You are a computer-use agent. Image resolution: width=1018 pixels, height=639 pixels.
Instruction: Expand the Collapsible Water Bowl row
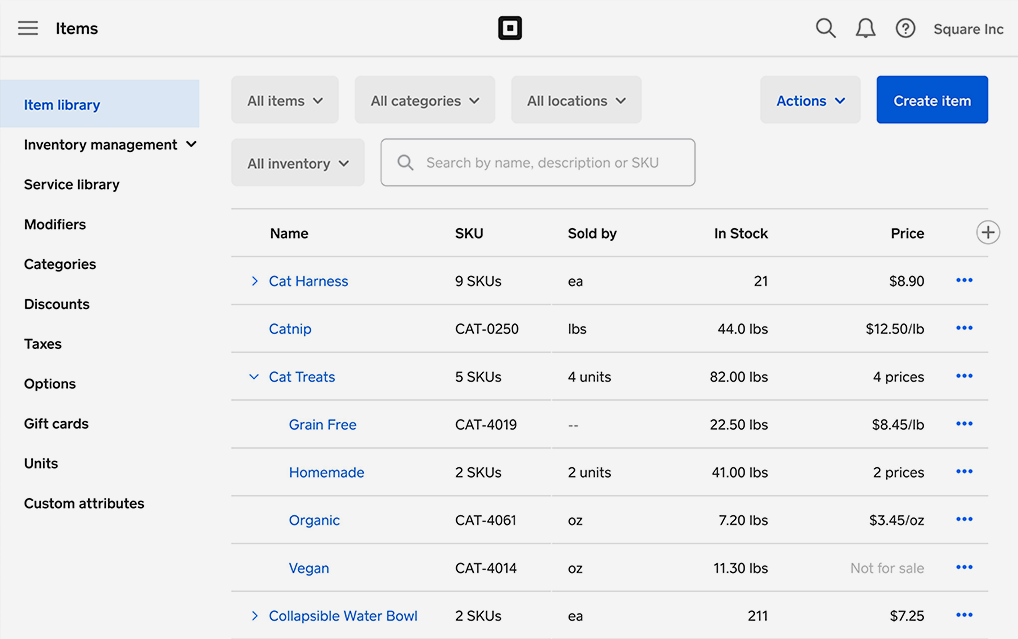(x=254, y=616)
